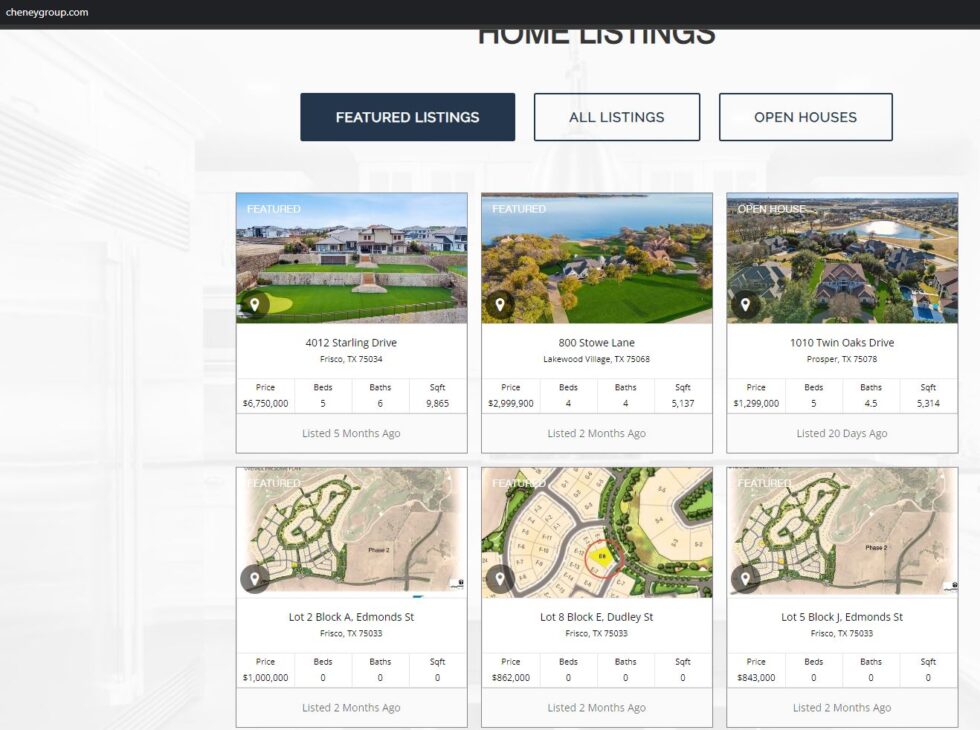Open the 800 Stowe Lane listing title
Viewport: 980px width, 730px height.
(x=596, y=343)
